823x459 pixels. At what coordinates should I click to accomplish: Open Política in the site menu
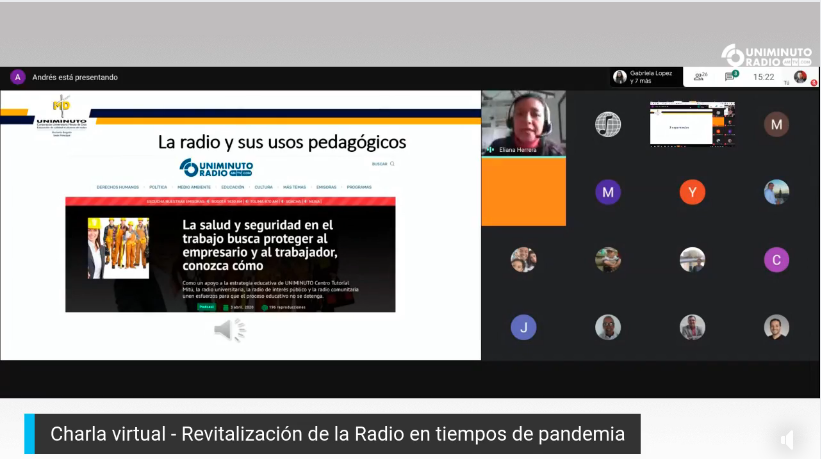coord(158,187)
